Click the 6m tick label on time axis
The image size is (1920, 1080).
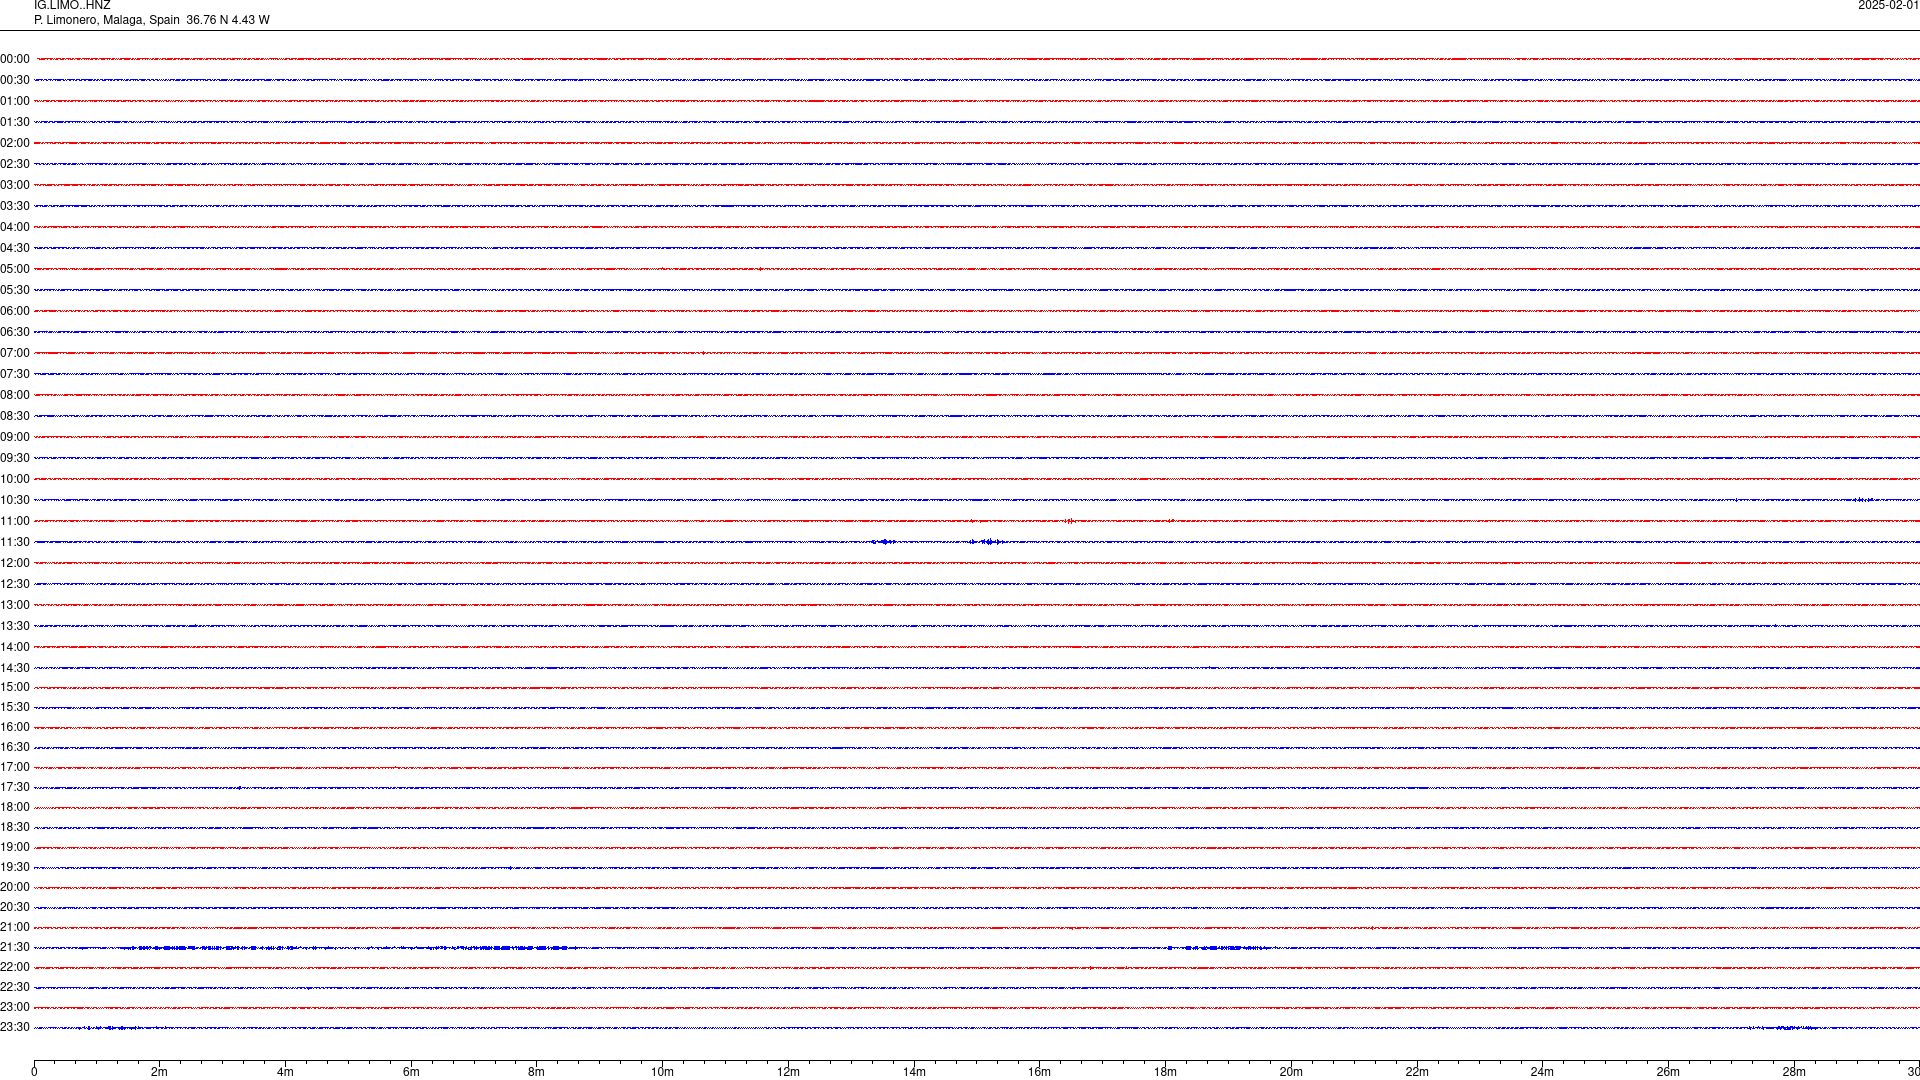(411, 1072)
